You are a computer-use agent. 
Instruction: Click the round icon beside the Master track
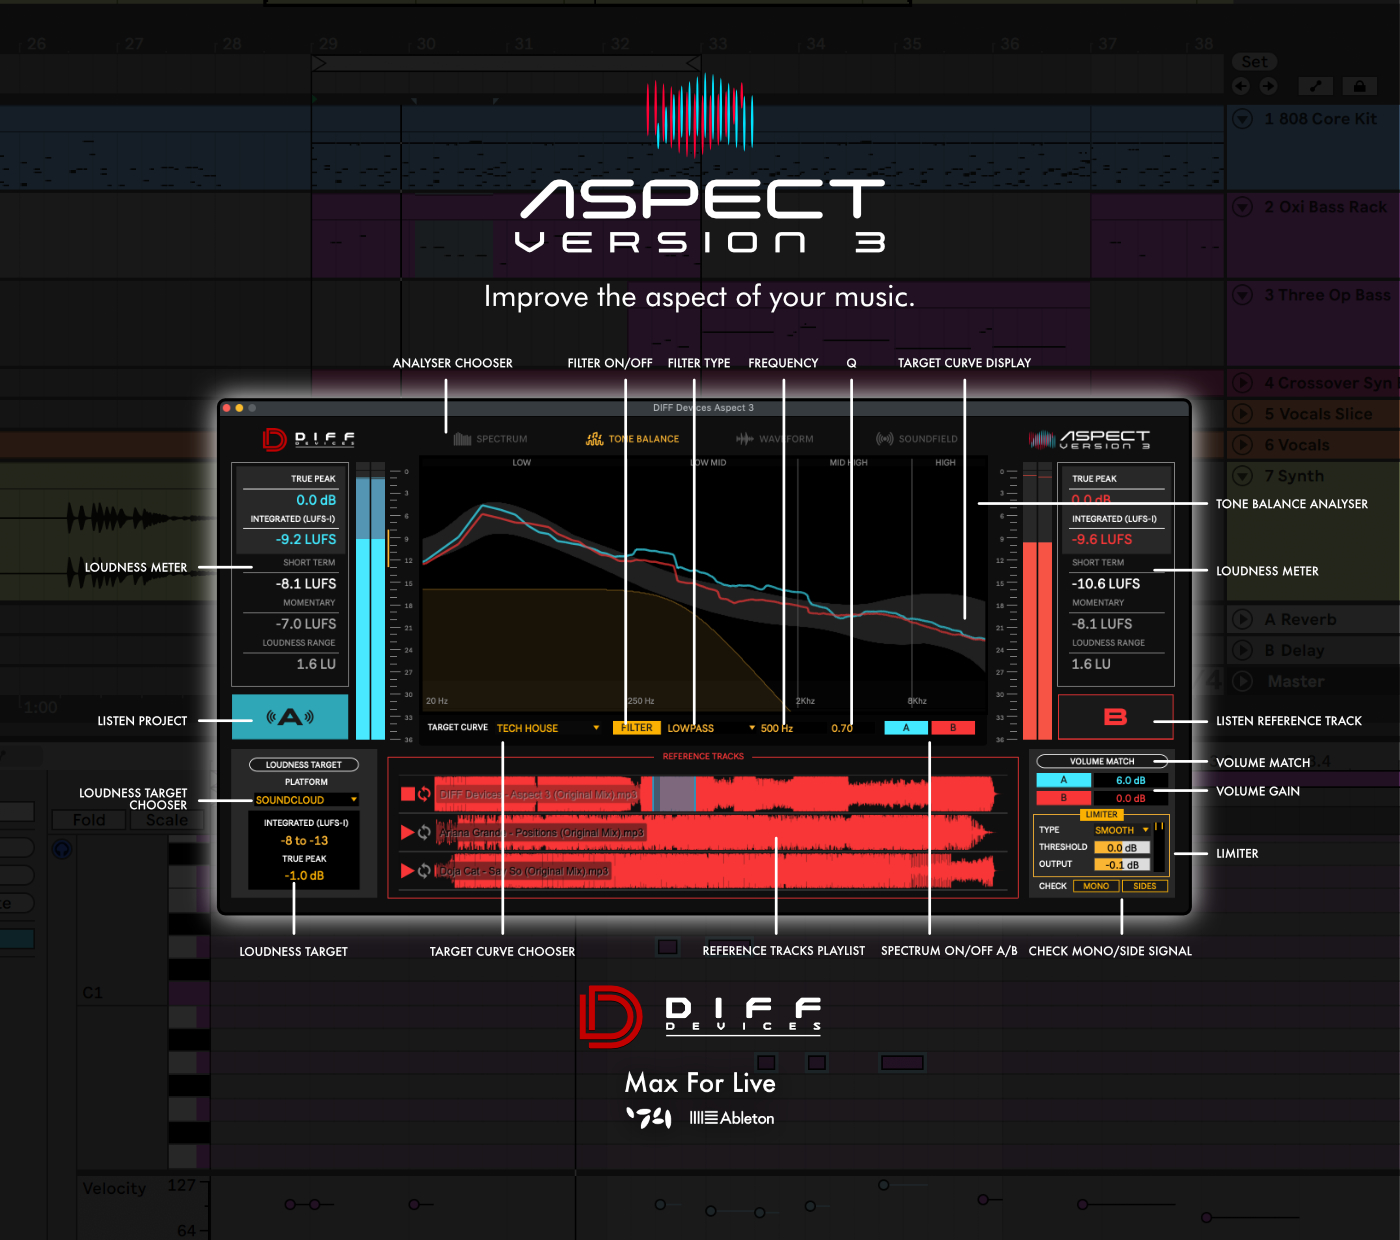click(x=1243, y=681)
